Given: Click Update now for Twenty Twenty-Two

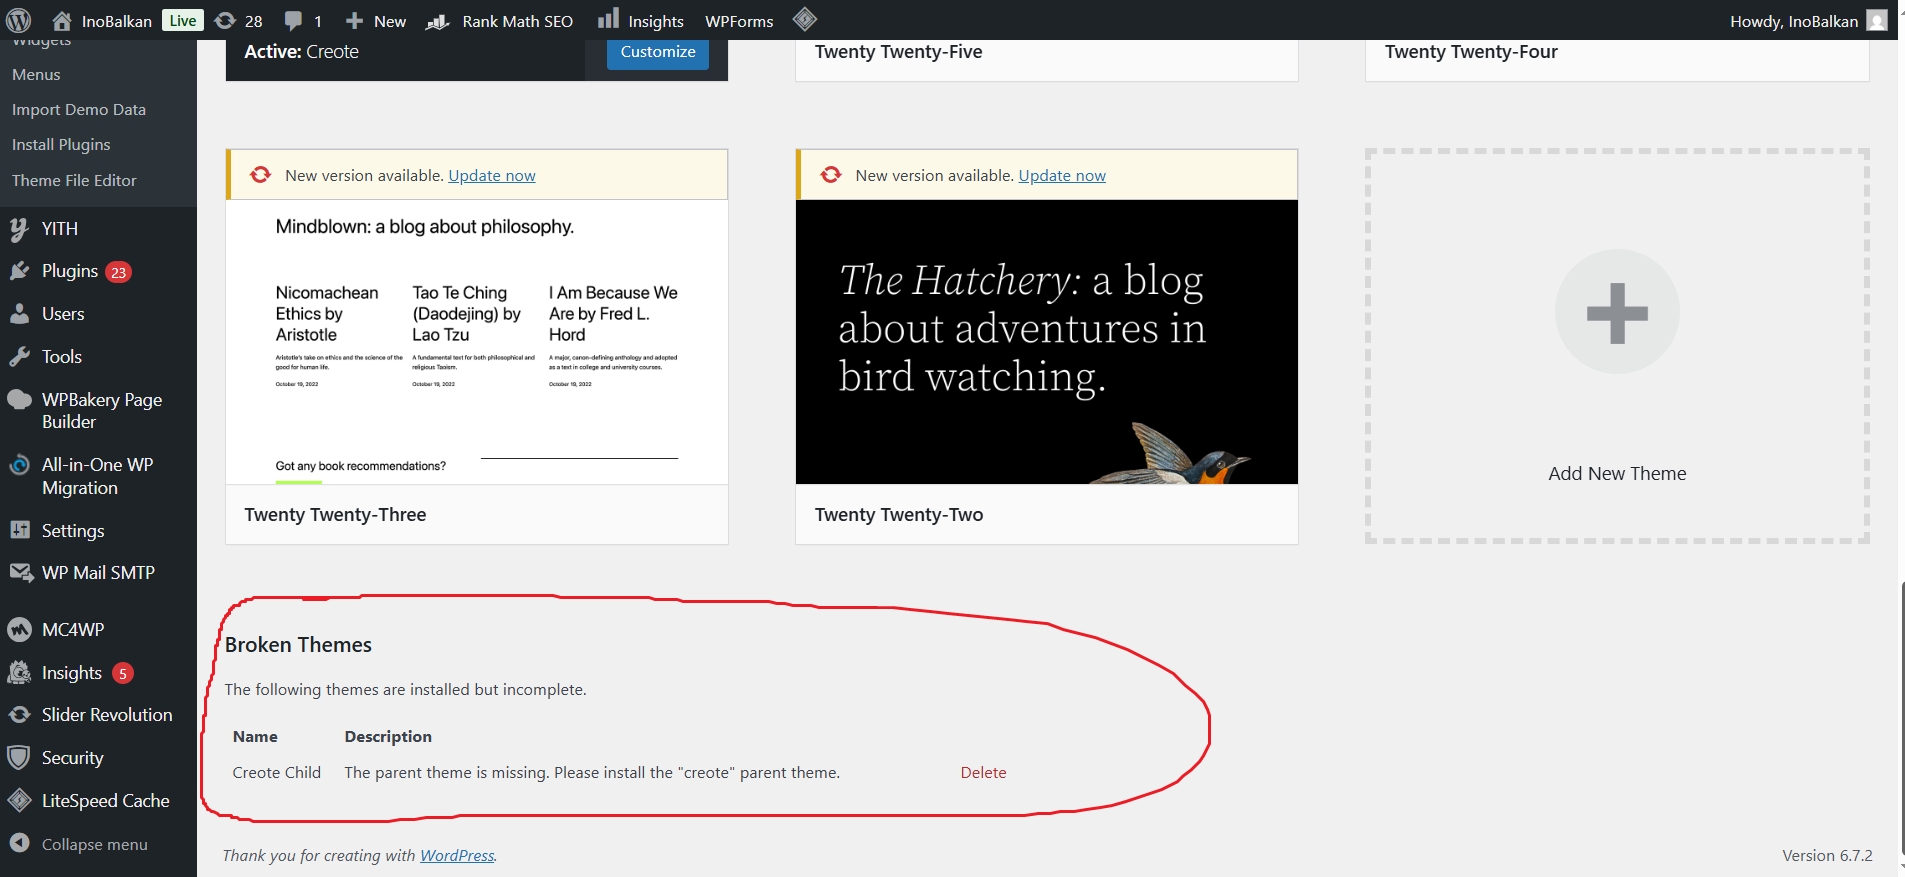Looking at the screenshot, I should 1062,176.
